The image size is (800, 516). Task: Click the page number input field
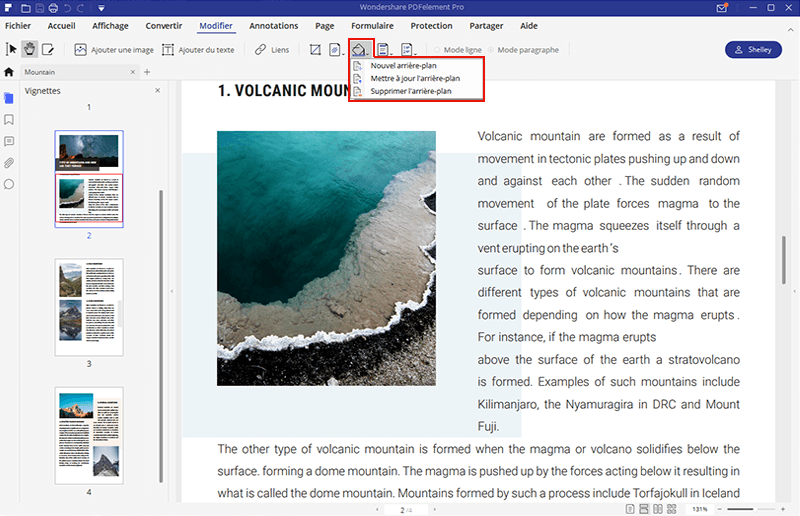[x=406, y=509]
